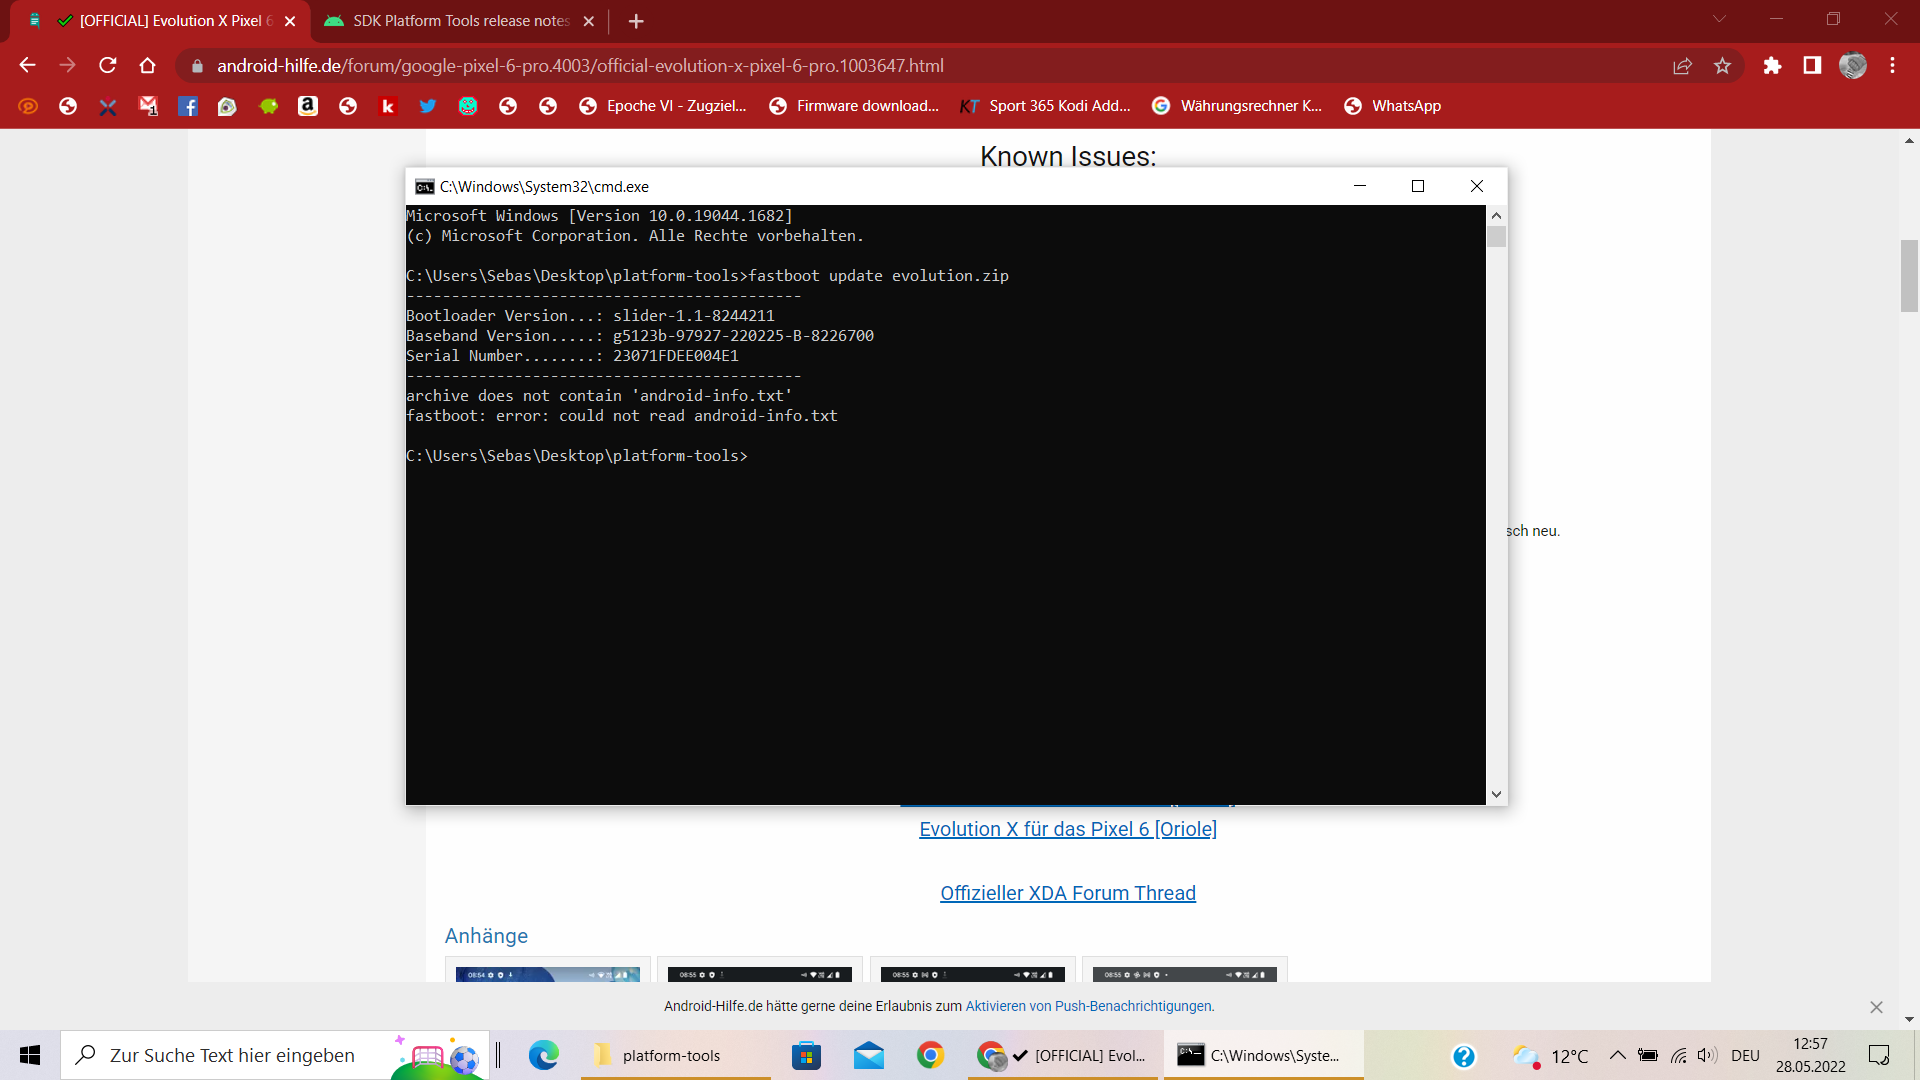Screen dimensions: 1920x1080
Task: Dismiss the push notification banner
Action: (1876, 1007)
